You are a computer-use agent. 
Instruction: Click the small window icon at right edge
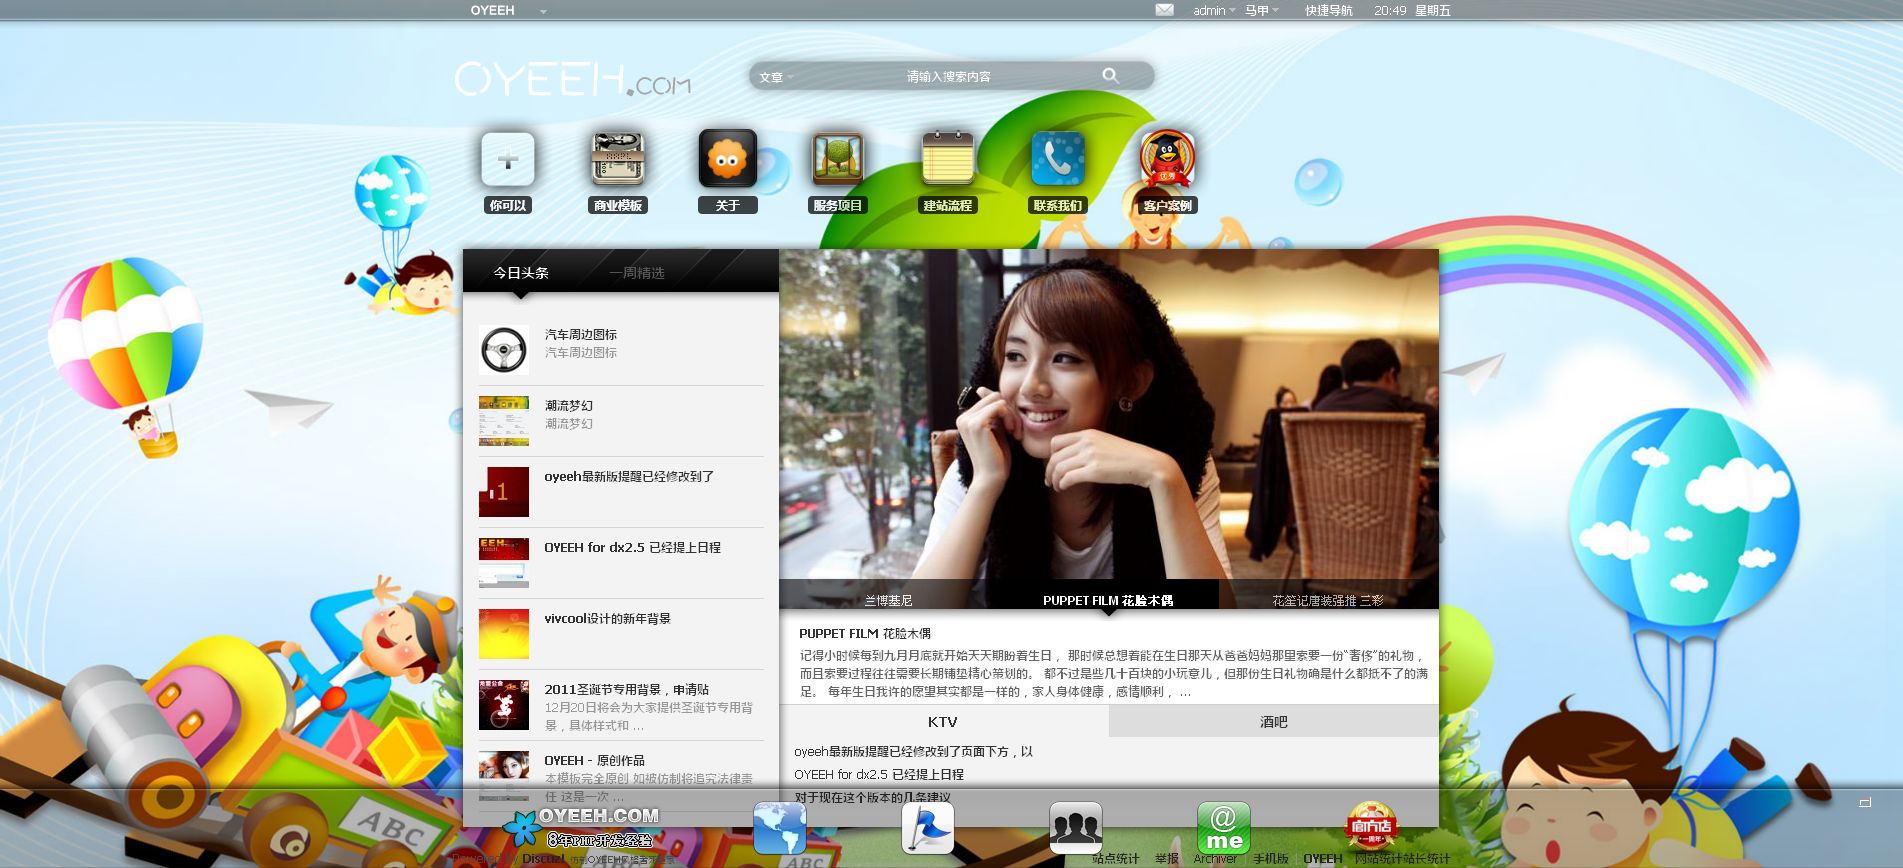pyautogui.click(x=1865, y=802)
